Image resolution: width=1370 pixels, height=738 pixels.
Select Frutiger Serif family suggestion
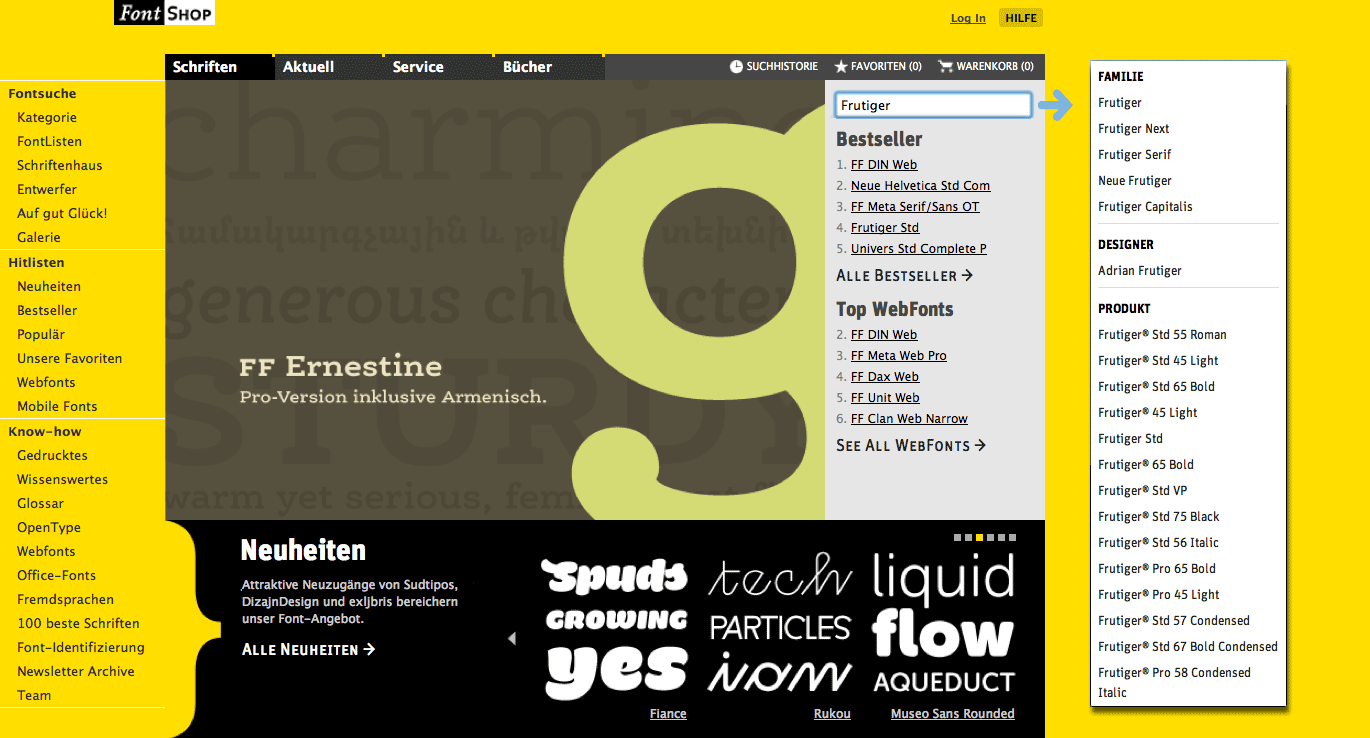click(x=1134, y=155)
